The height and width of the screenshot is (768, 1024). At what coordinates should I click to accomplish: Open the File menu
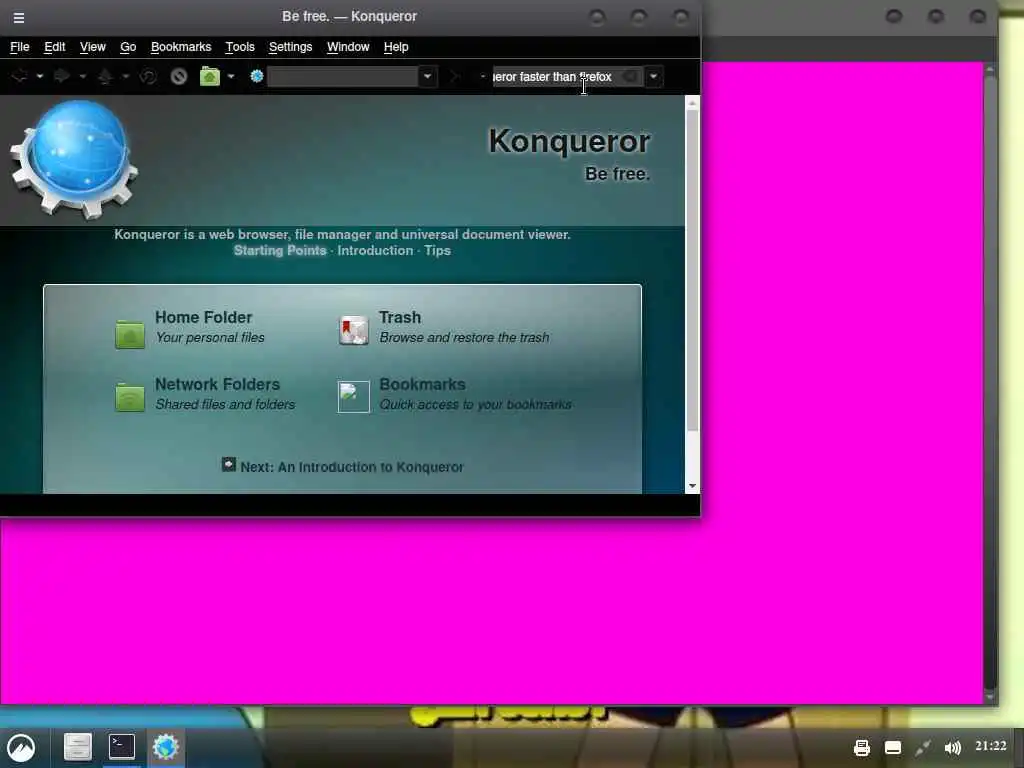(x=20, y=47)
